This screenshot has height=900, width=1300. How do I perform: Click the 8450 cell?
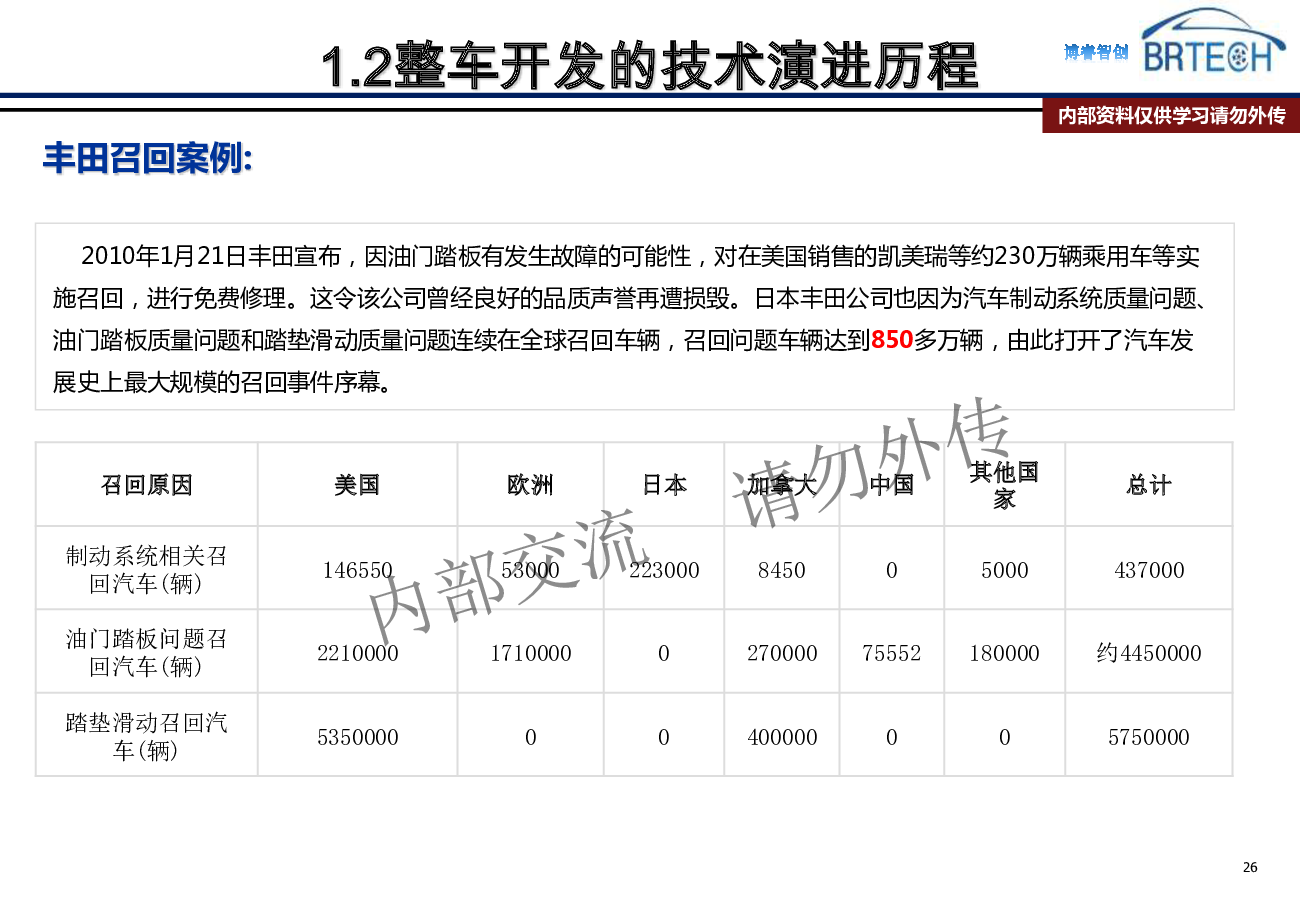781,570
